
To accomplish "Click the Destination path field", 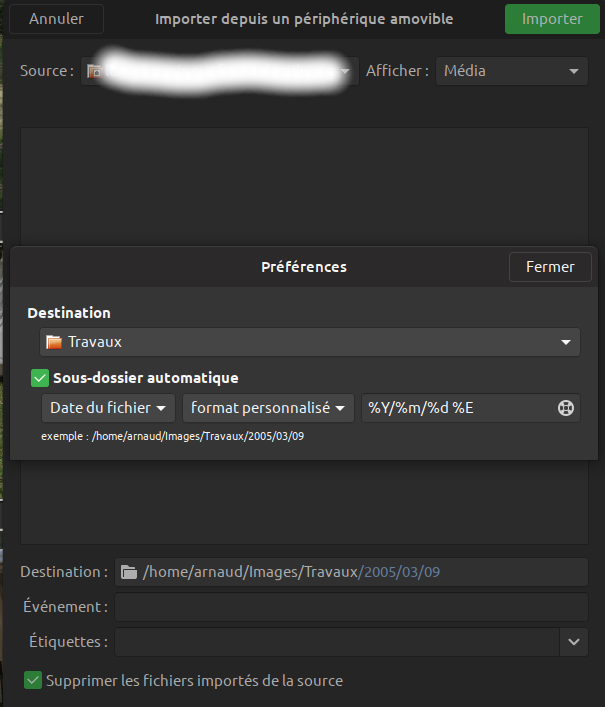I will [x=351, y=572].
